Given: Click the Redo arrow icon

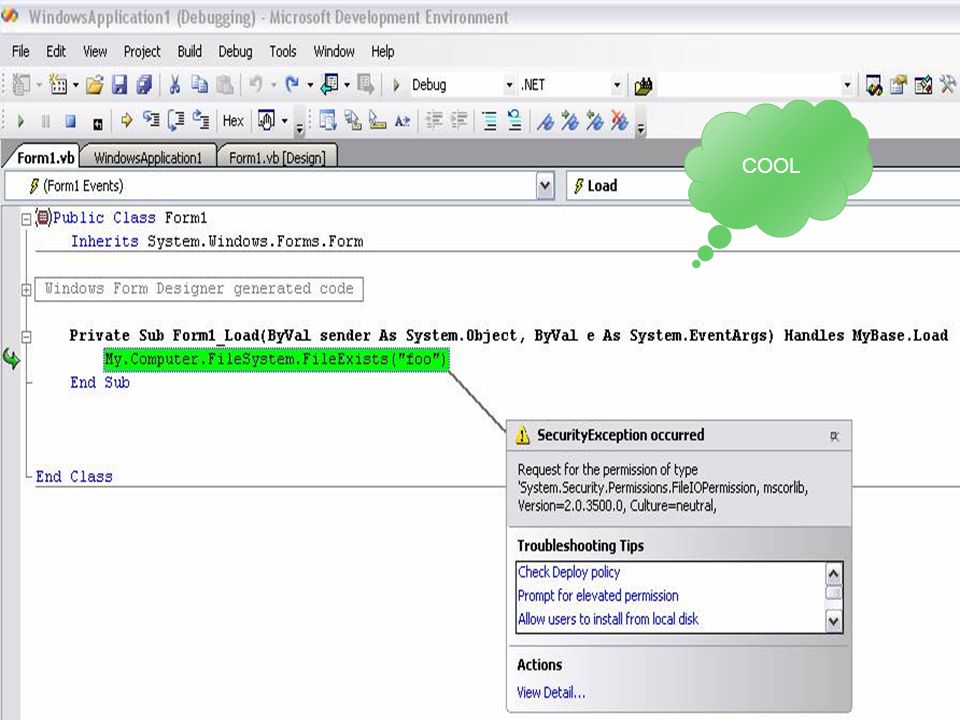Looking at the screenshot, I should click(x=292, y=84).
